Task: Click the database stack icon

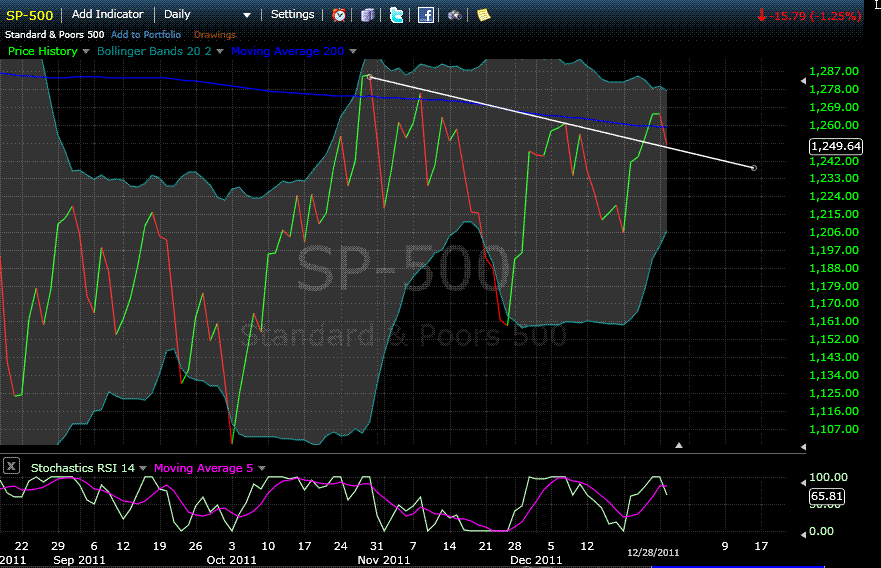Action: (x=367, y=15)
